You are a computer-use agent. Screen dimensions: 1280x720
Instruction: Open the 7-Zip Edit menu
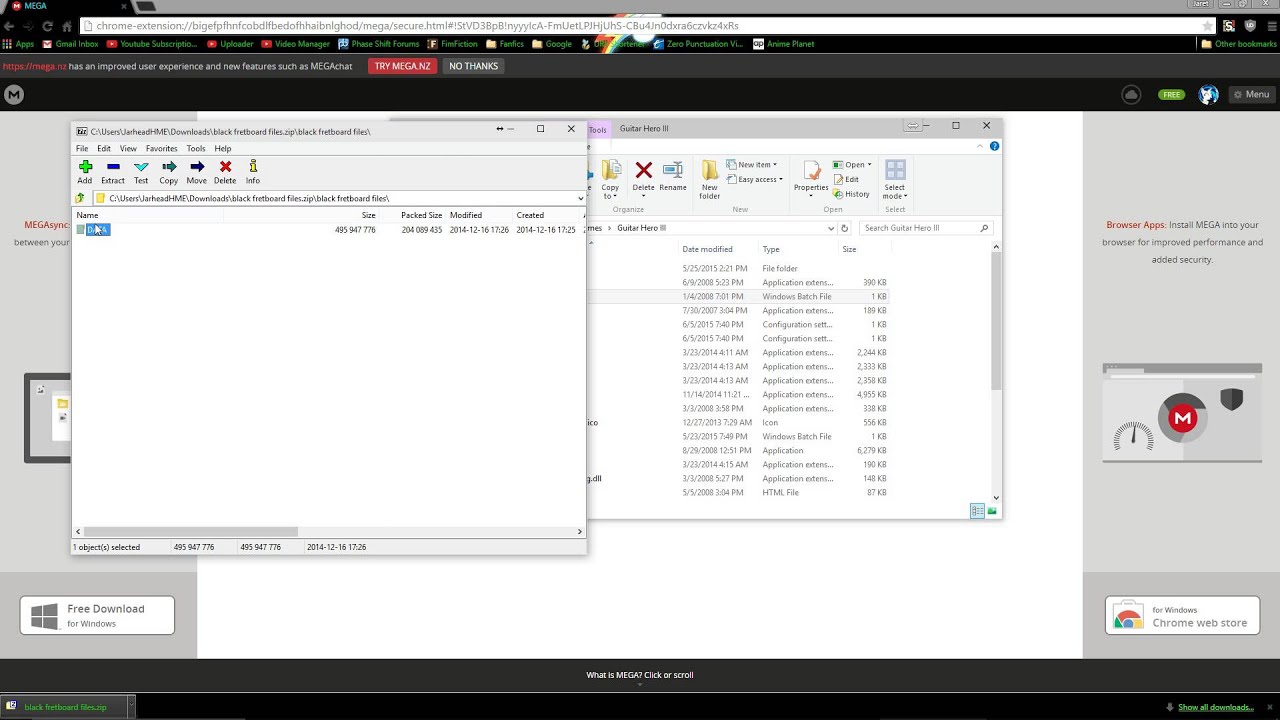(x=104, y=148)
